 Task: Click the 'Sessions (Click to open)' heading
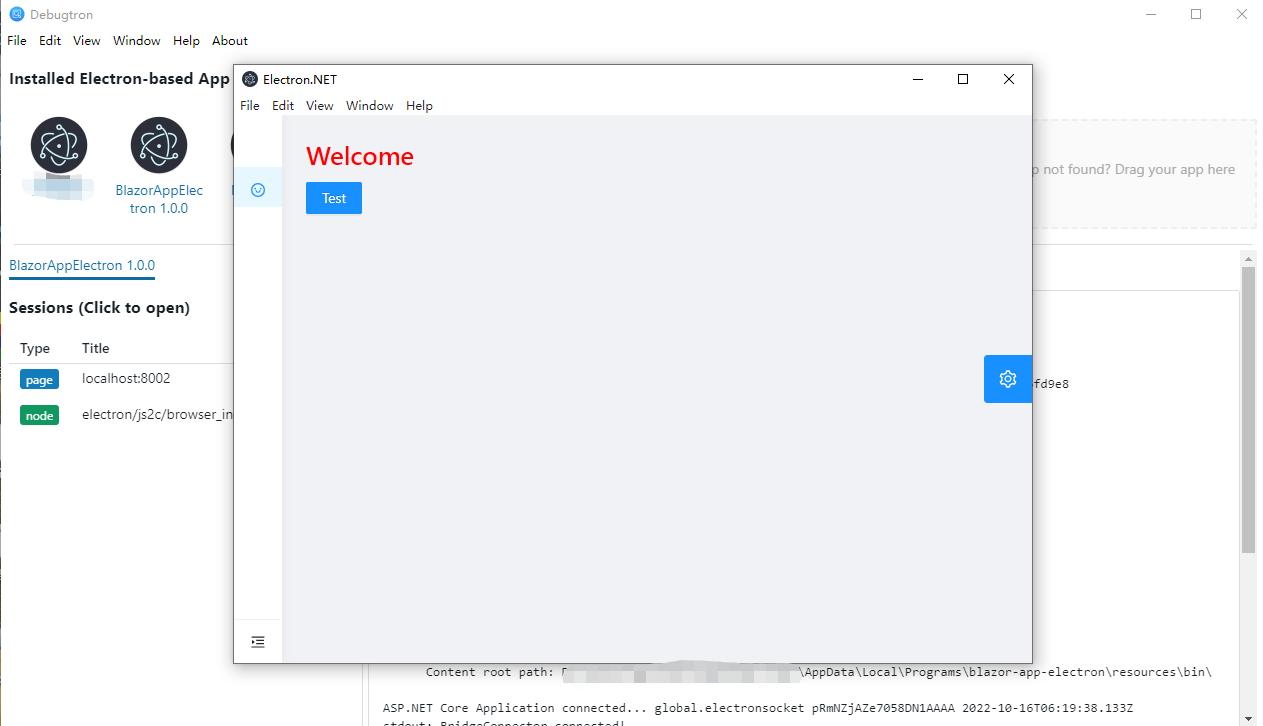click(99, 308)
